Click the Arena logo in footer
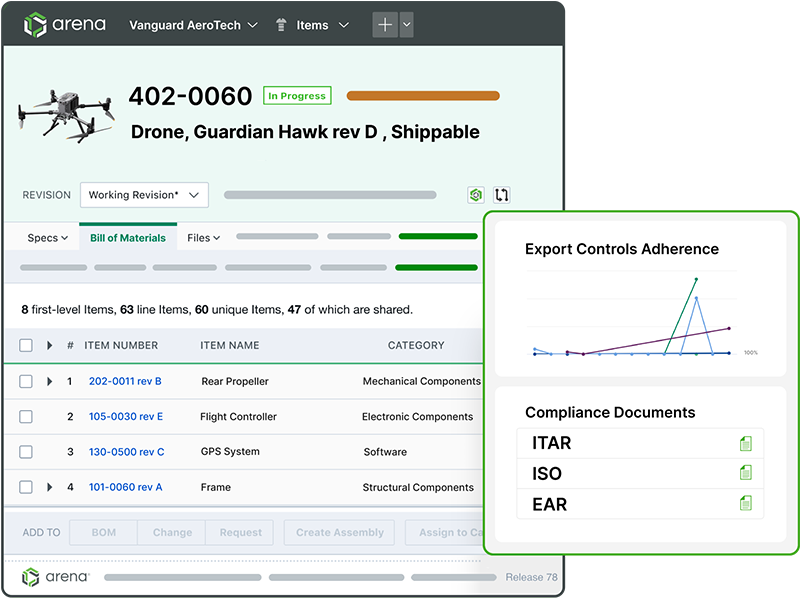This screenshot has height=598, width=800. (56, 577)
